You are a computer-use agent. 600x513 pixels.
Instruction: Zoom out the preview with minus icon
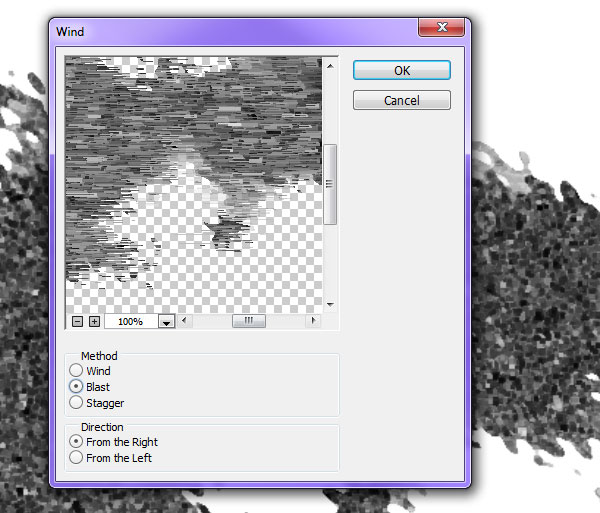tap(77, 321)
